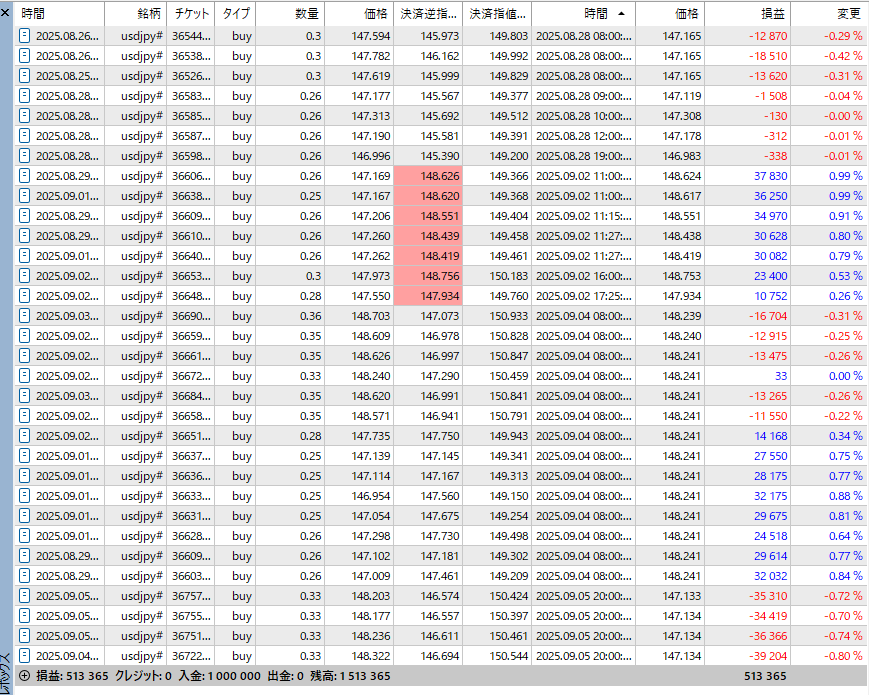Click the closing time 2025.09.02 17:25:...
This screenshot has height=695, width=869.
(584, 296)
